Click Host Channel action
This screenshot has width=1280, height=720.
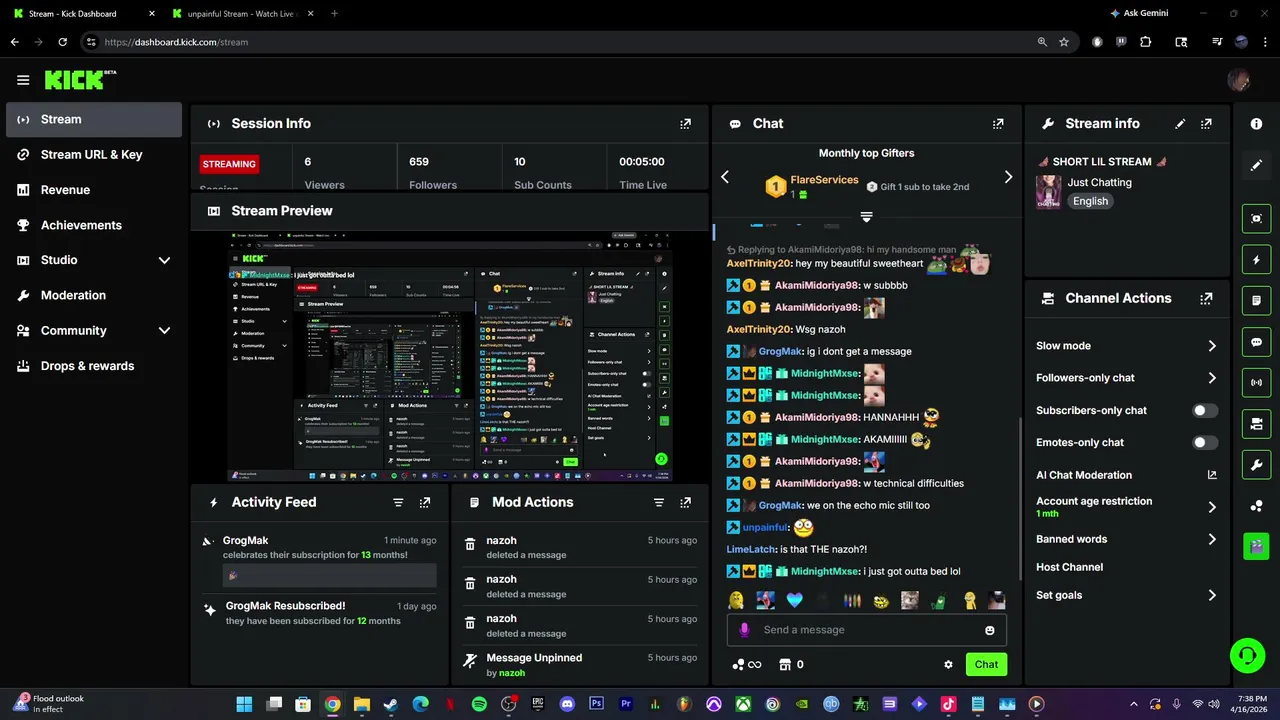coord(1070,567)
